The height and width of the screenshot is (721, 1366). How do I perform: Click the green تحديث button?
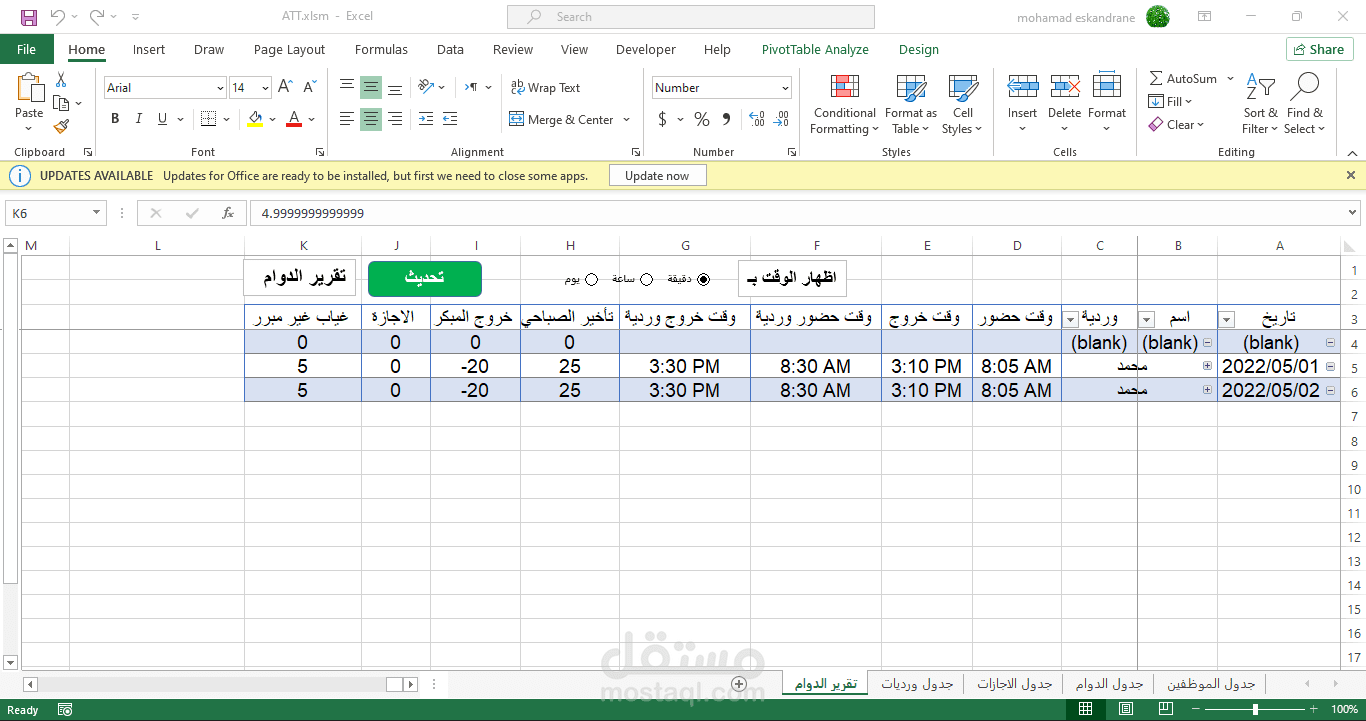click(425, 279)
